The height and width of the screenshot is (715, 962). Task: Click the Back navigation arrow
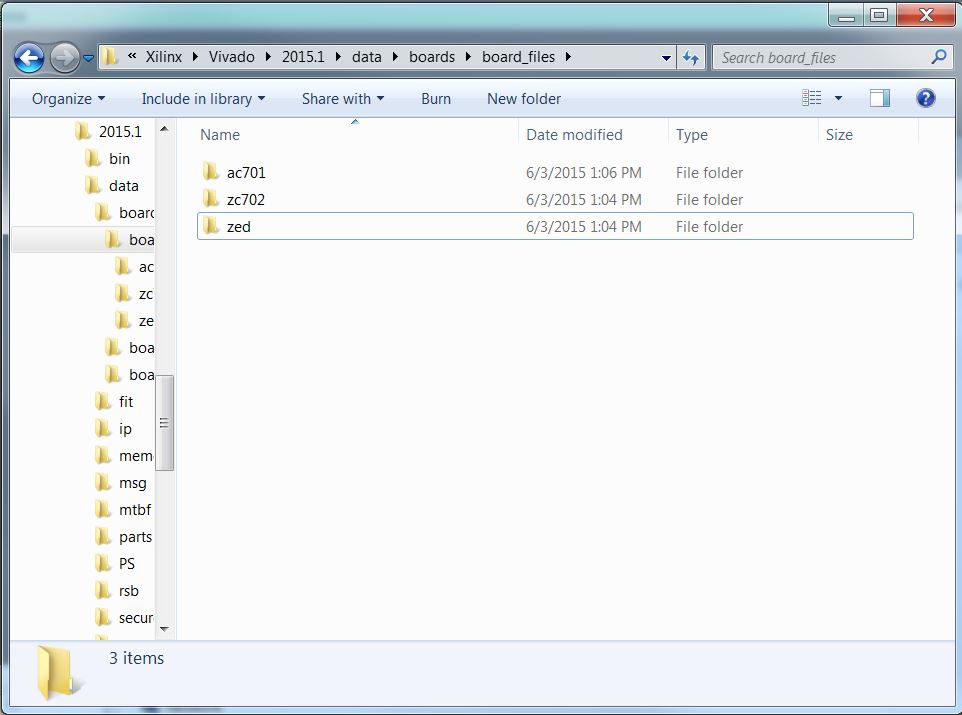(x=29, y=58)
